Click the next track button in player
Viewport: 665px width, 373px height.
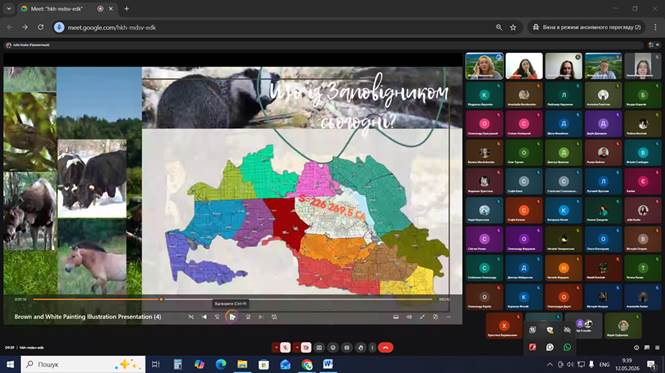(x=261, y=317)
